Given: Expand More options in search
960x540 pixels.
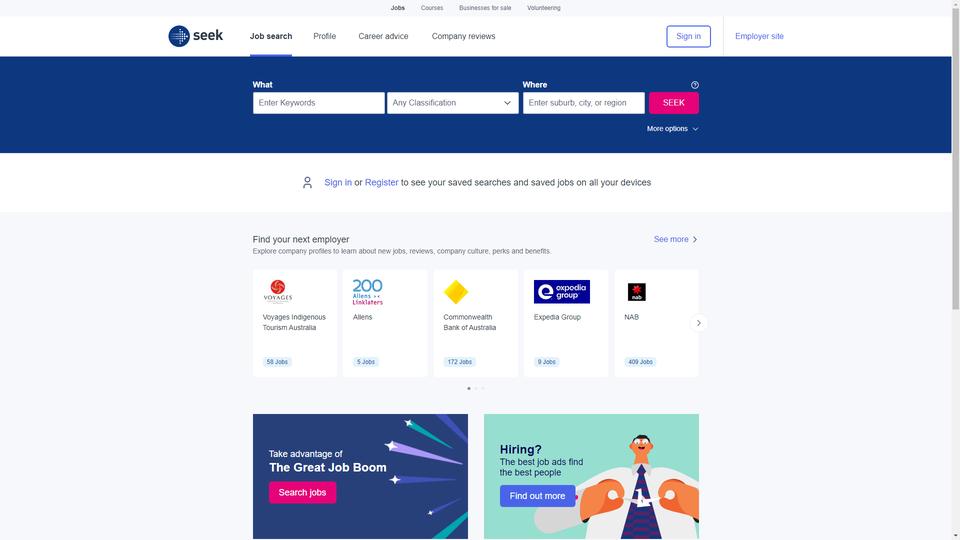Looking at the screenshot, I should (x=672, y=129).
